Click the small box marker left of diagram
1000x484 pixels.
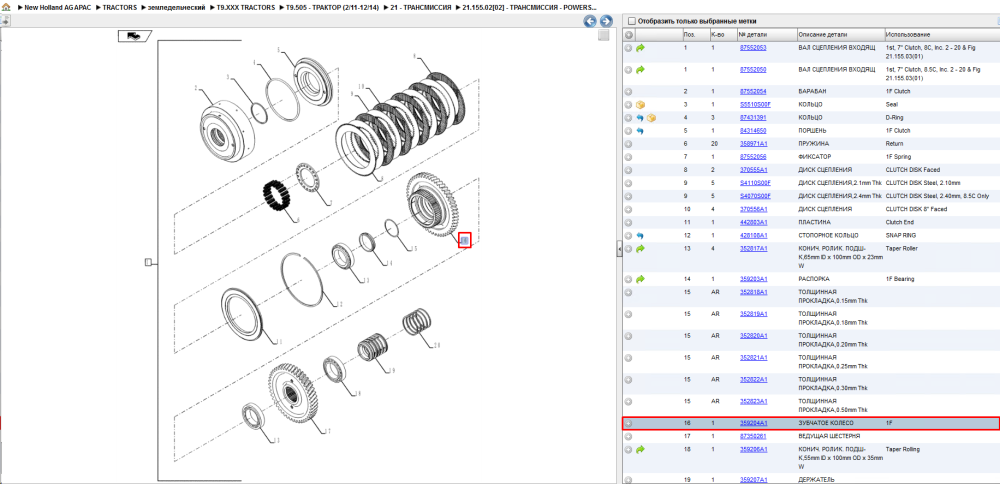click(x=148, y=262)
